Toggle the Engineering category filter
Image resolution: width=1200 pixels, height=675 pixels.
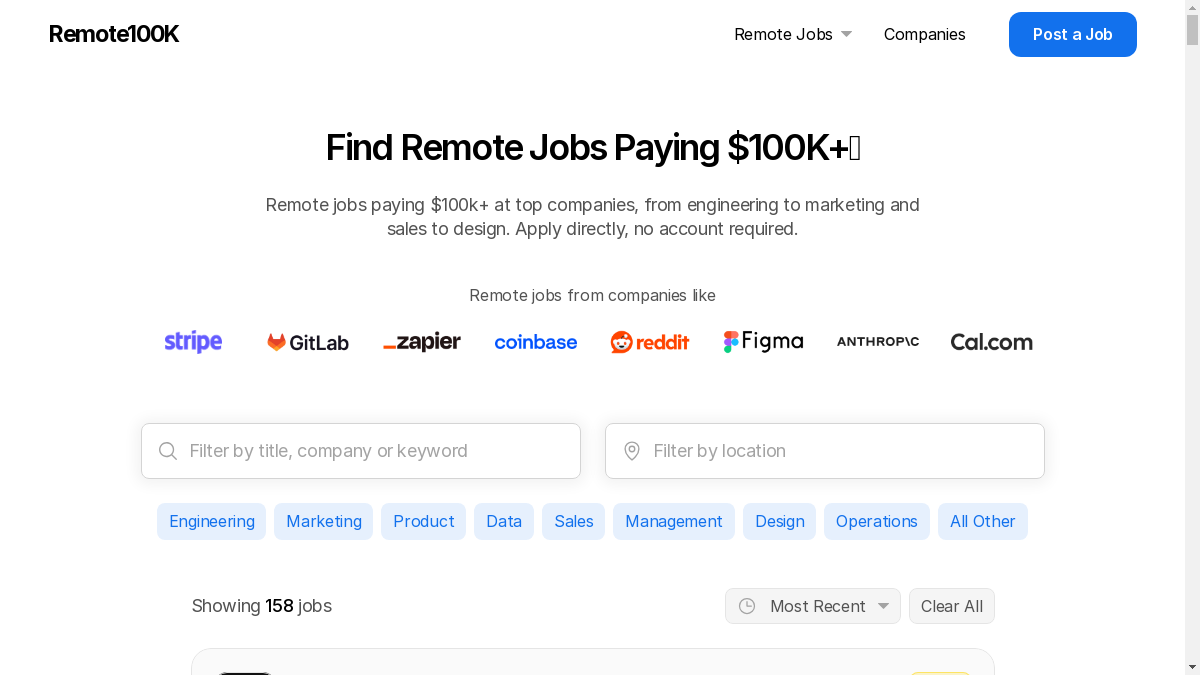[x=212, y=521]
